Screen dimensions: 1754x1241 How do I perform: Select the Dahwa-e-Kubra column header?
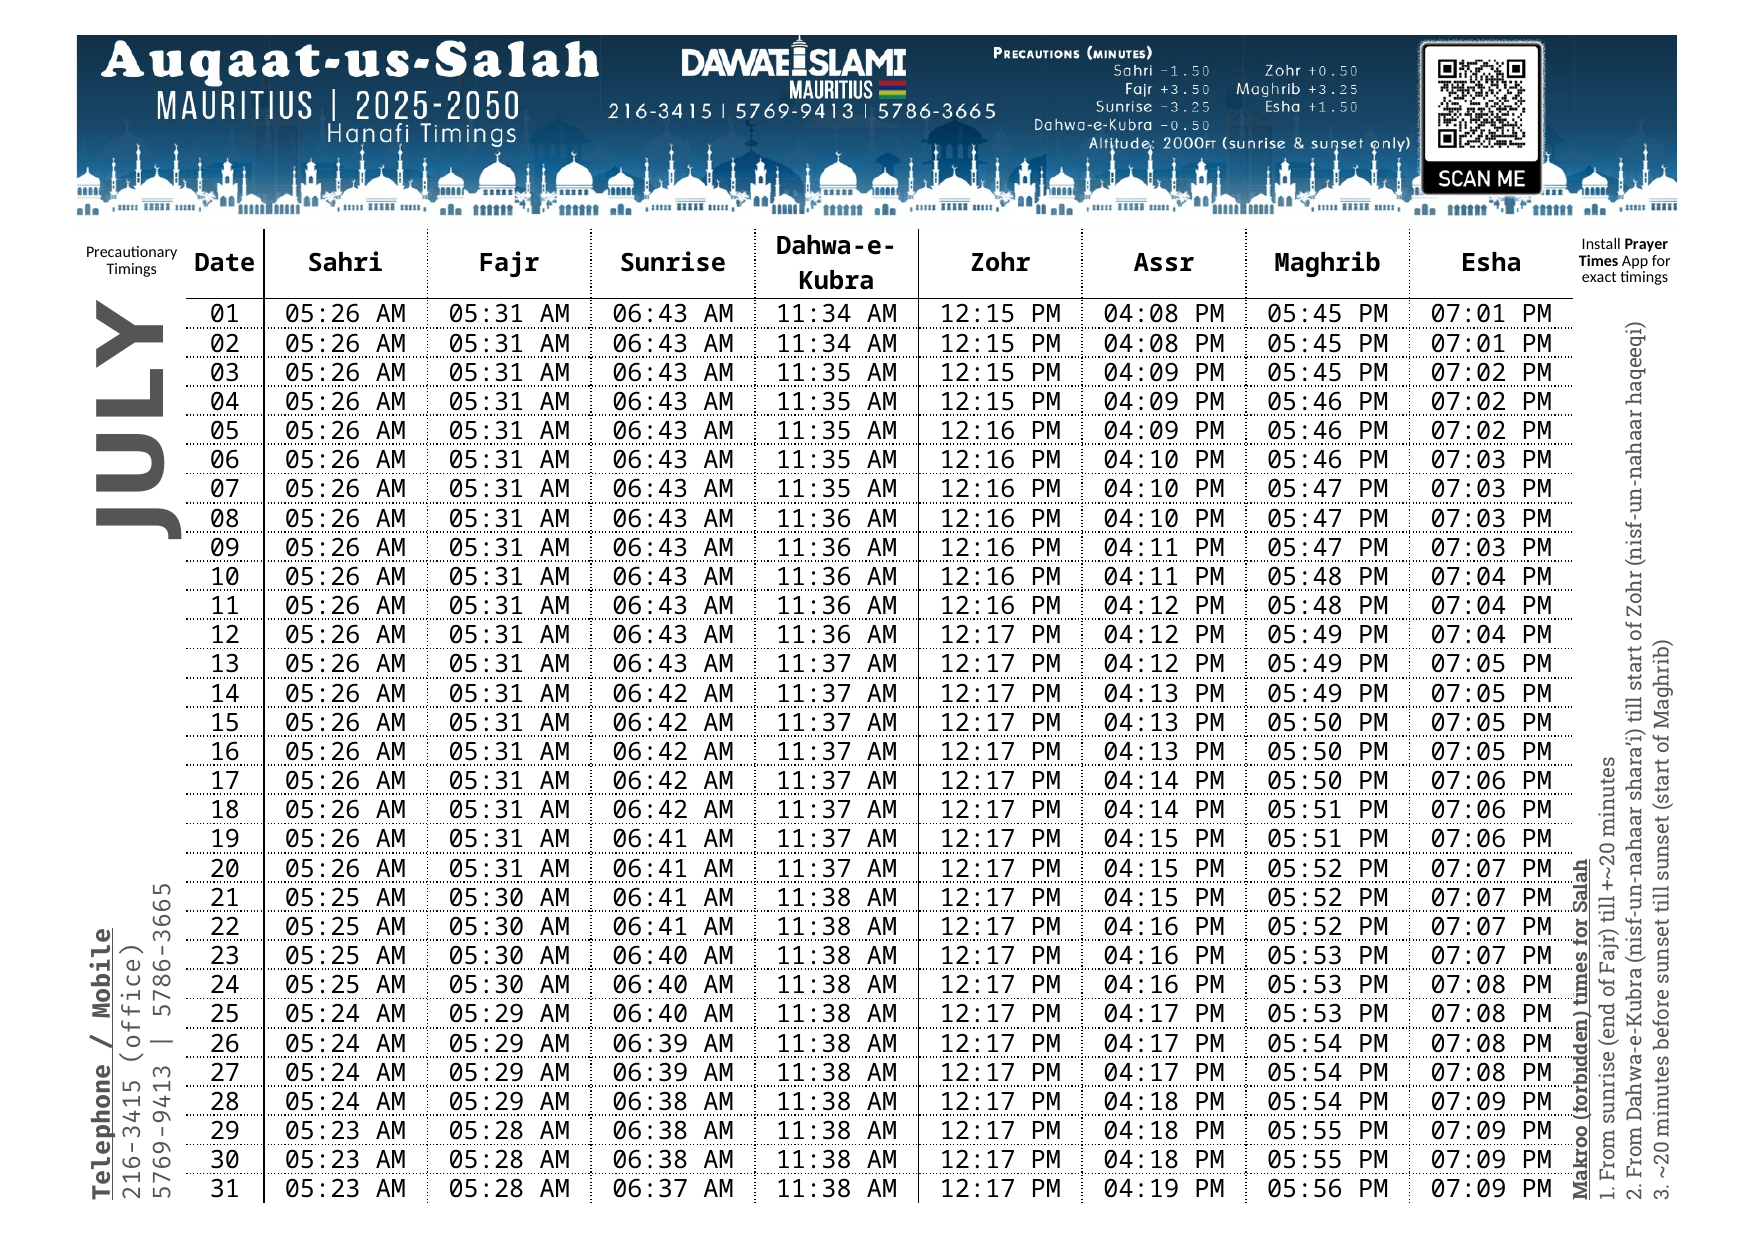pos(836,263)
